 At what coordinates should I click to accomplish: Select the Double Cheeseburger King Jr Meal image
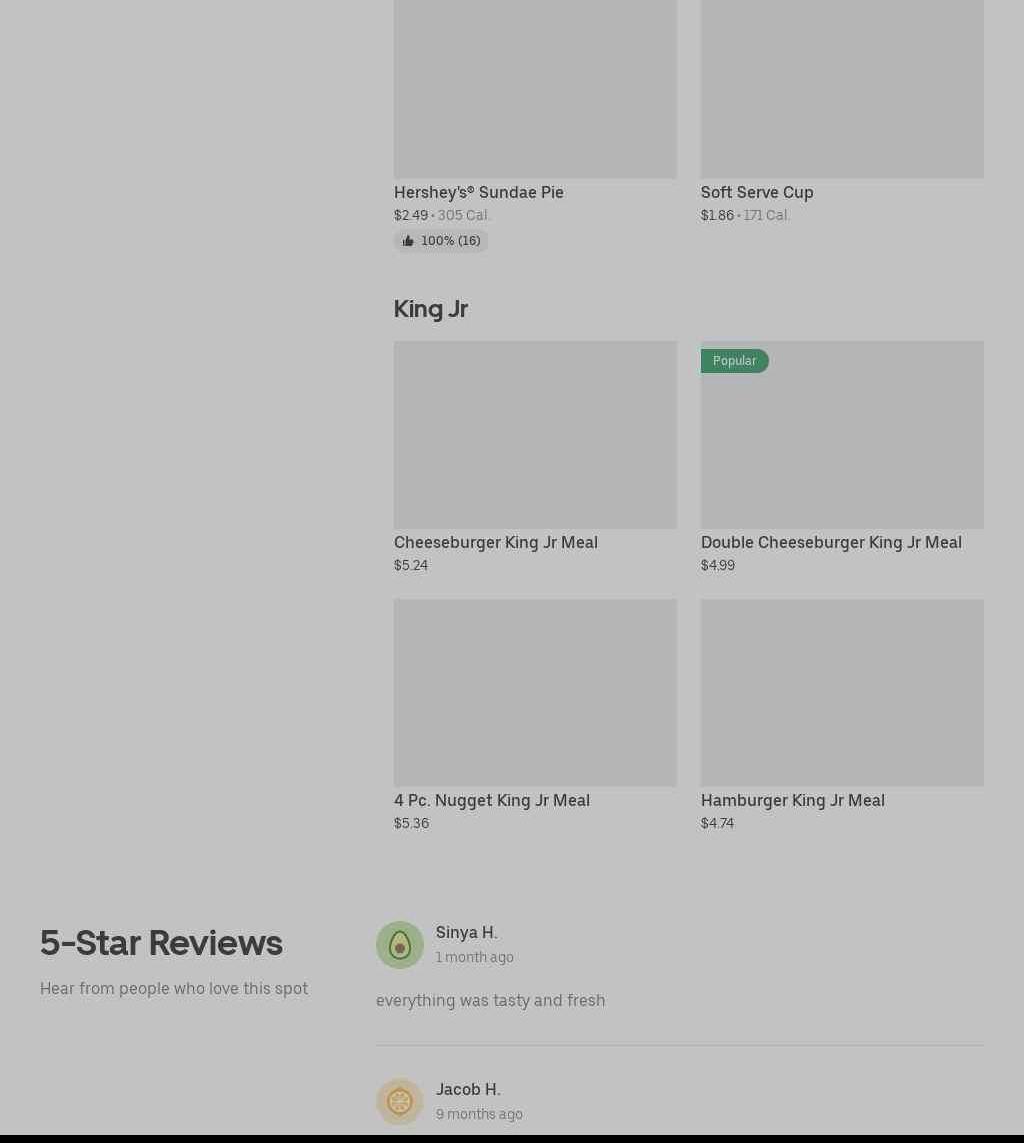842,434
